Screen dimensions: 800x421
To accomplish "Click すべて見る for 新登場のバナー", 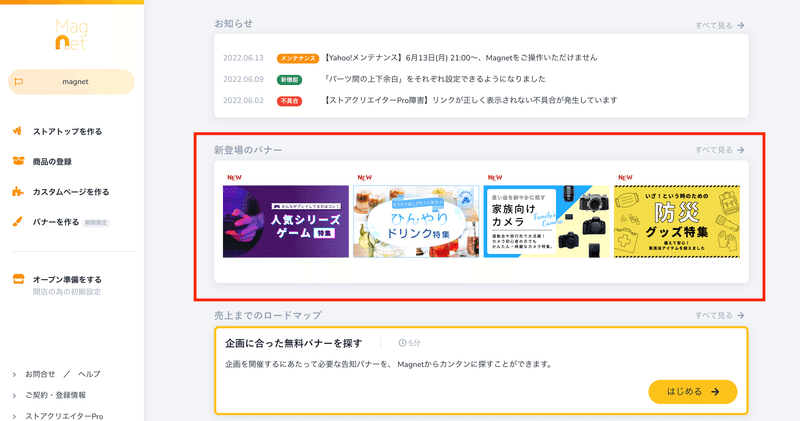I will pyautogui.click(x=713, y=150).
